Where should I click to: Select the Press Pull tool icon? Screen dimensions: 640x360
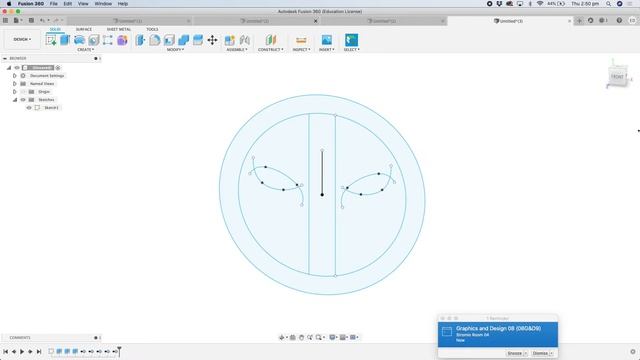point(140,40)
